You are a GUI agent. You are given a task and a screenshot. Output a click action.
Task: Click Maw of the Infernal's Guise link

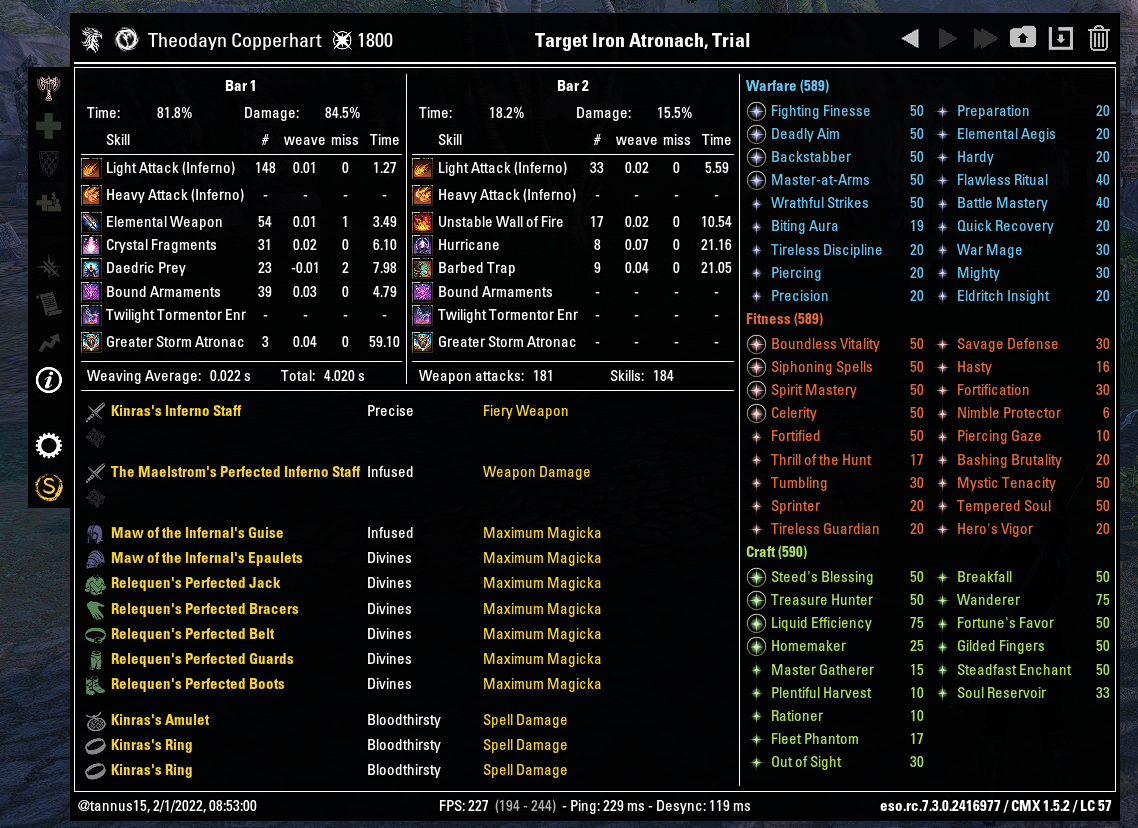coord(197,533)
